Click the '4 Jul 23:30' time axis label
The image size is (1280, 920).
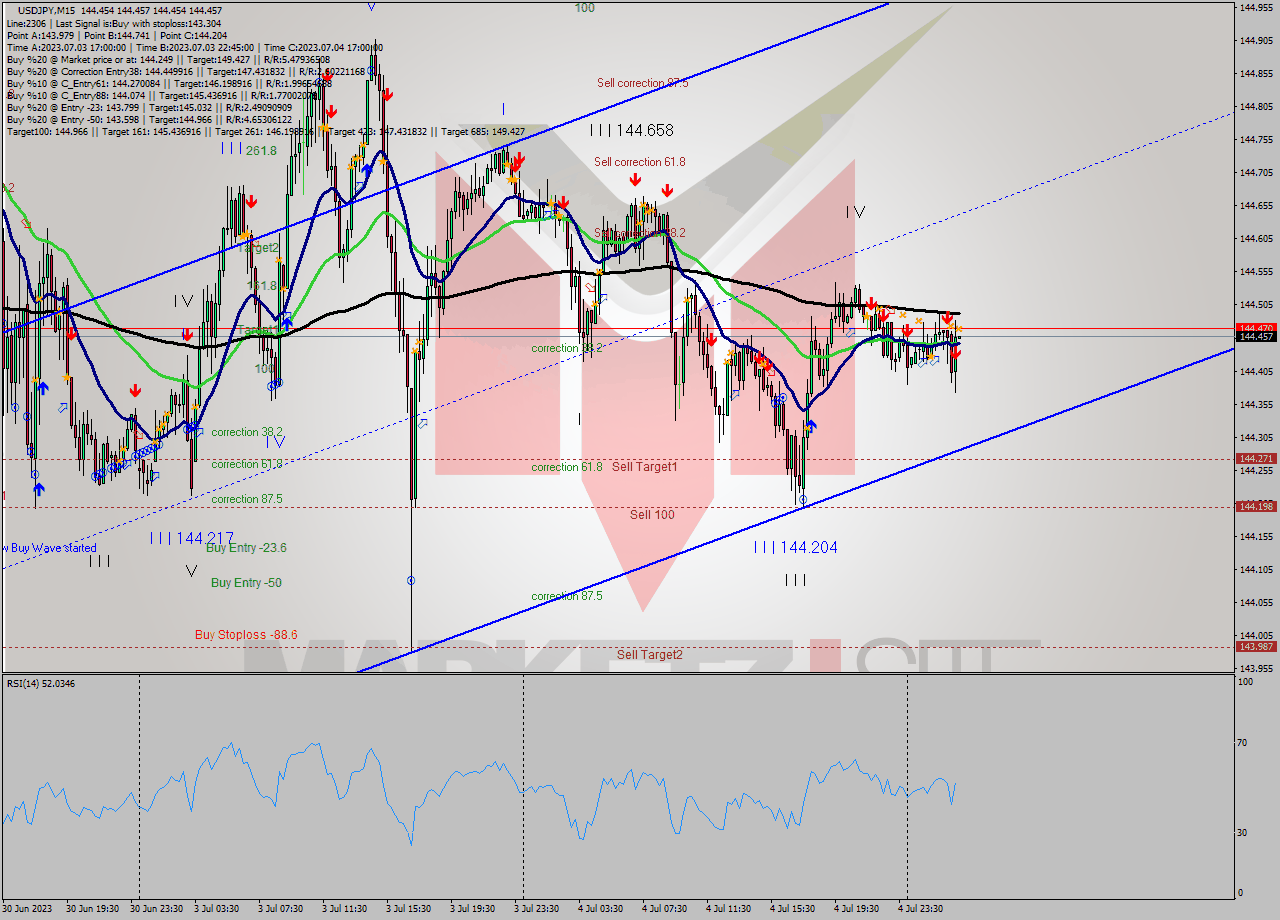tap(921, 909)
